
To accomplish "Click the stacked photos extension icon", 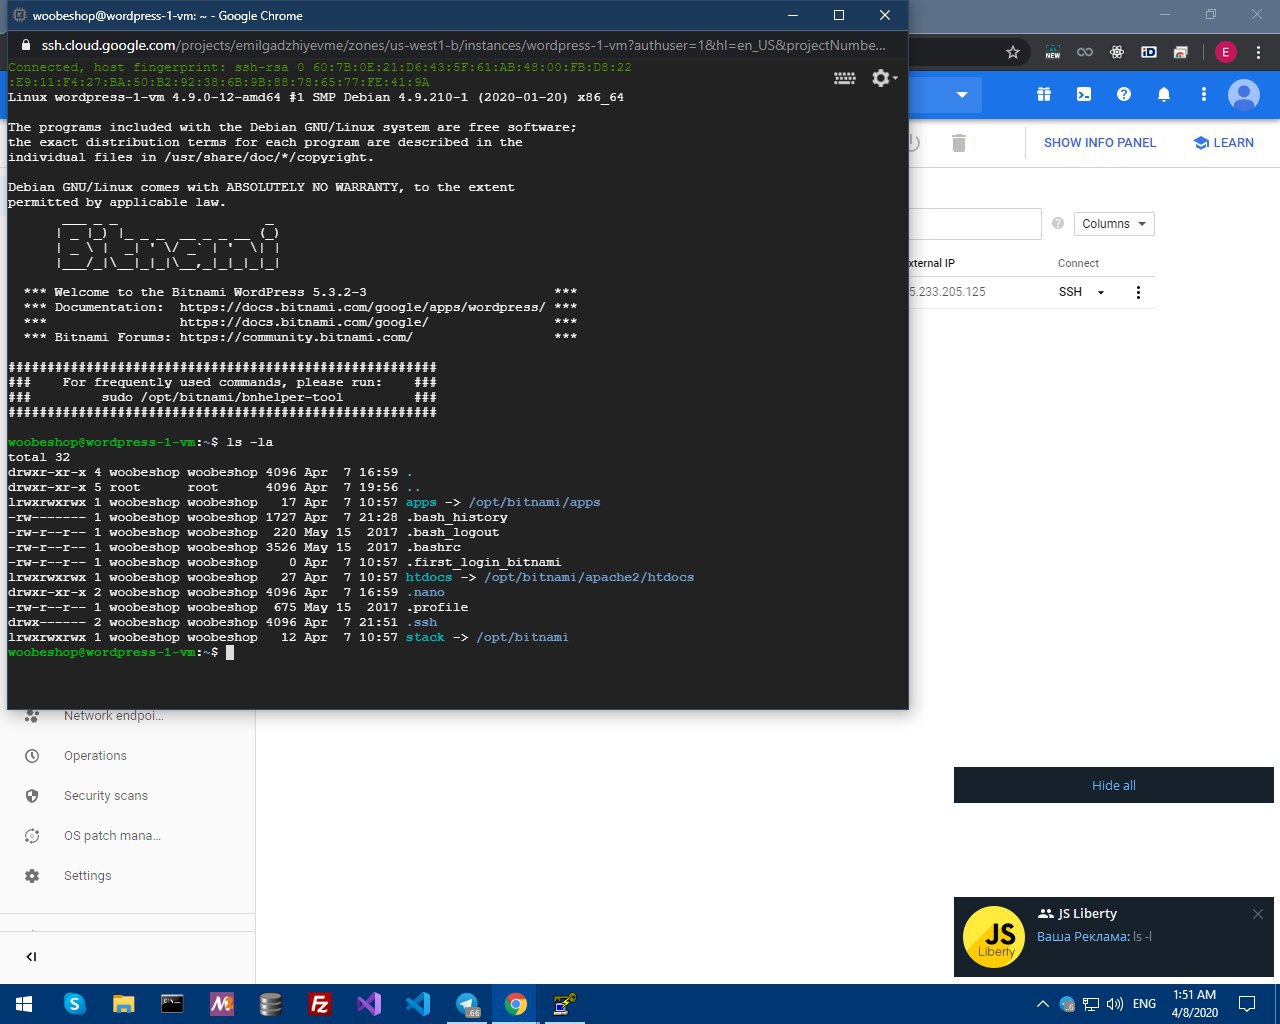I will point(1181,52).
